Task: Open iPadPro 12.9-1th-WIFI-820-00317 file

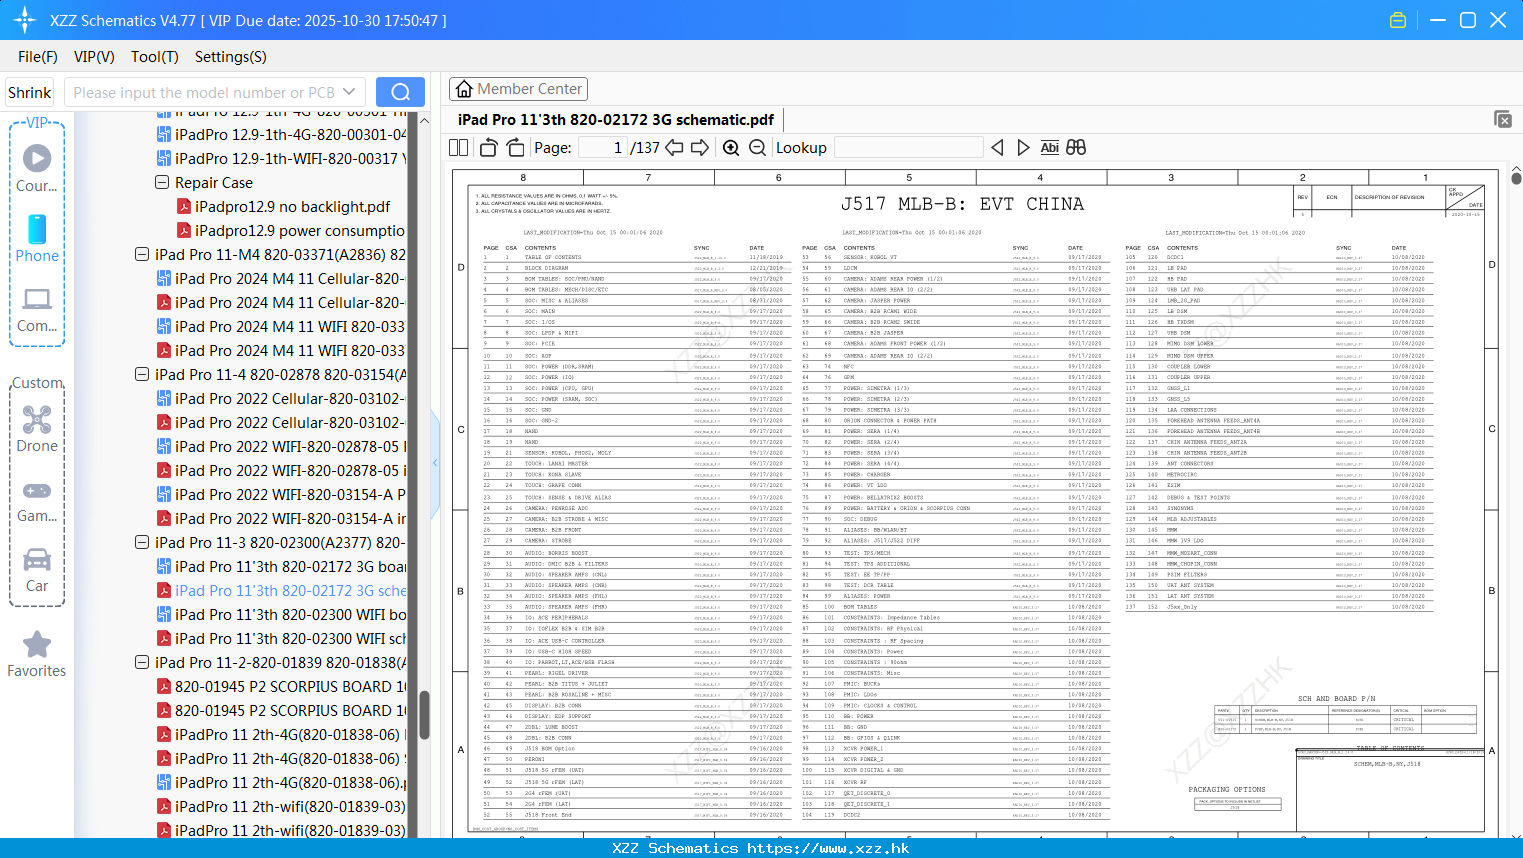Action: coord(281,159)
